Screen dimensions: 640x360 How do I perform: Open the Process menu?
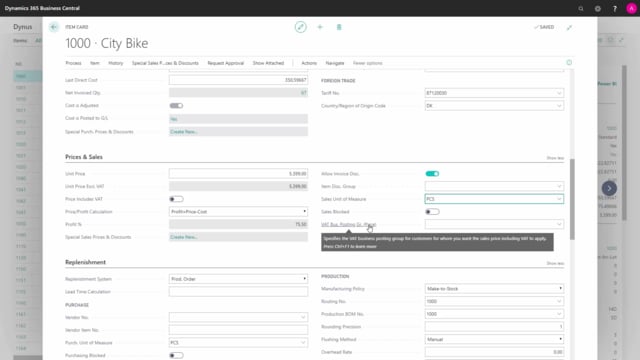[73, 63]
